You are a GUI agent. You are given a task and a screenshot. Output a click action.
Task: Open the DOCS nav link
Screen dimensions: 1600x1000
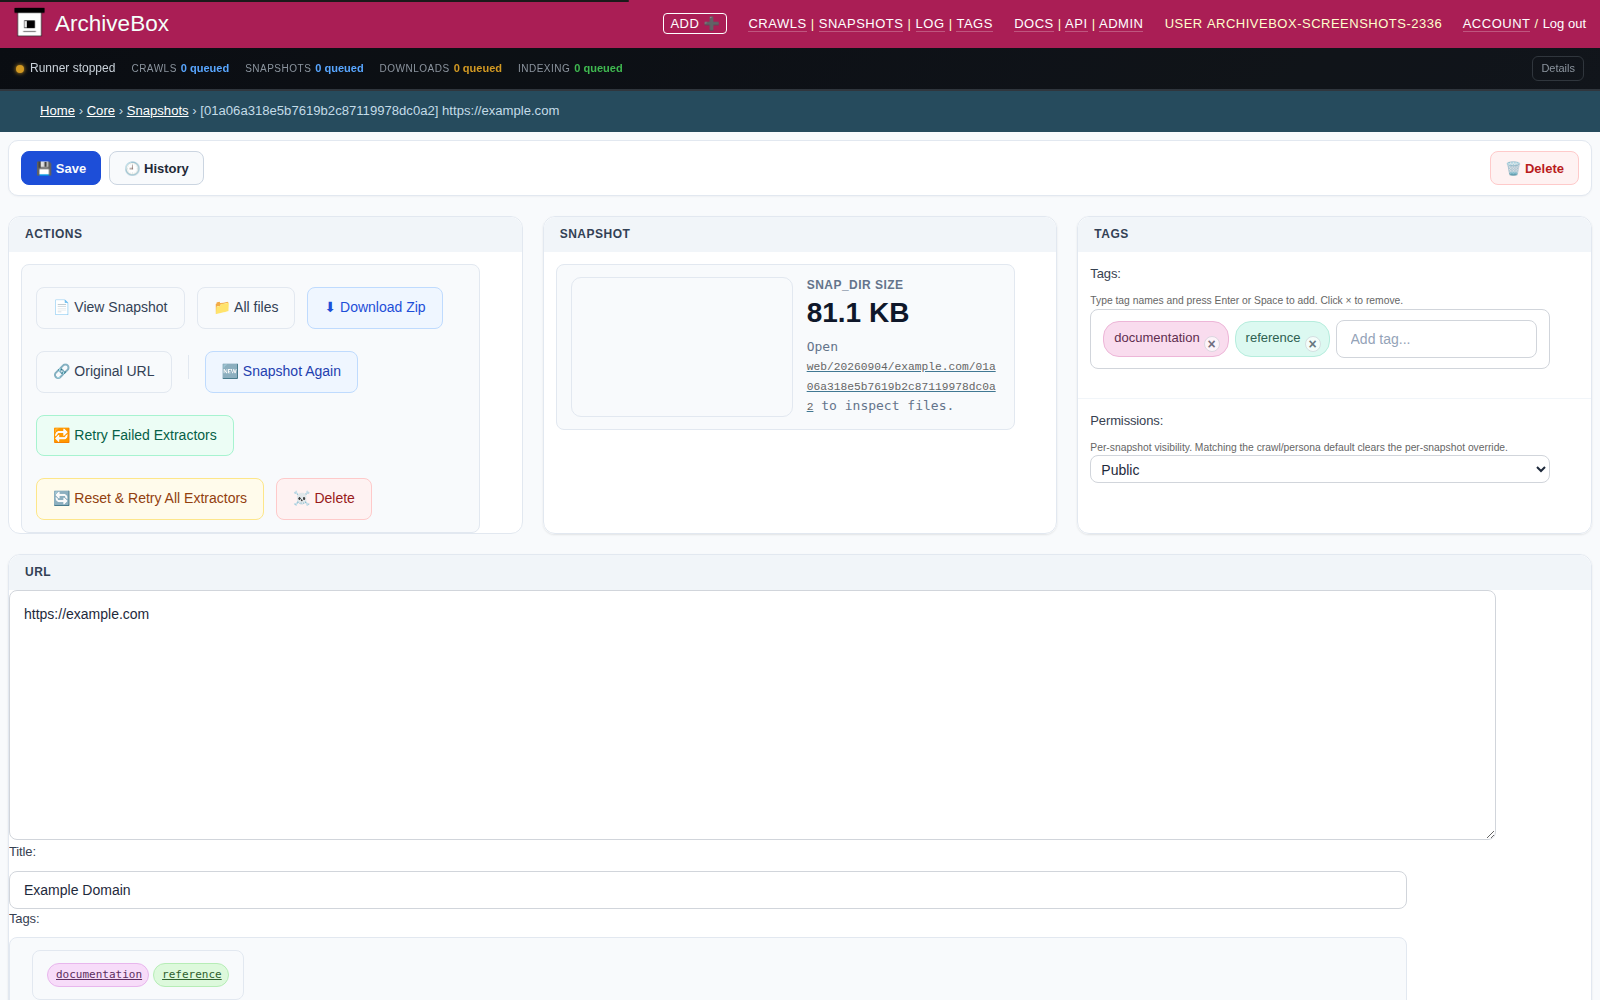[x=1033, y=24]
